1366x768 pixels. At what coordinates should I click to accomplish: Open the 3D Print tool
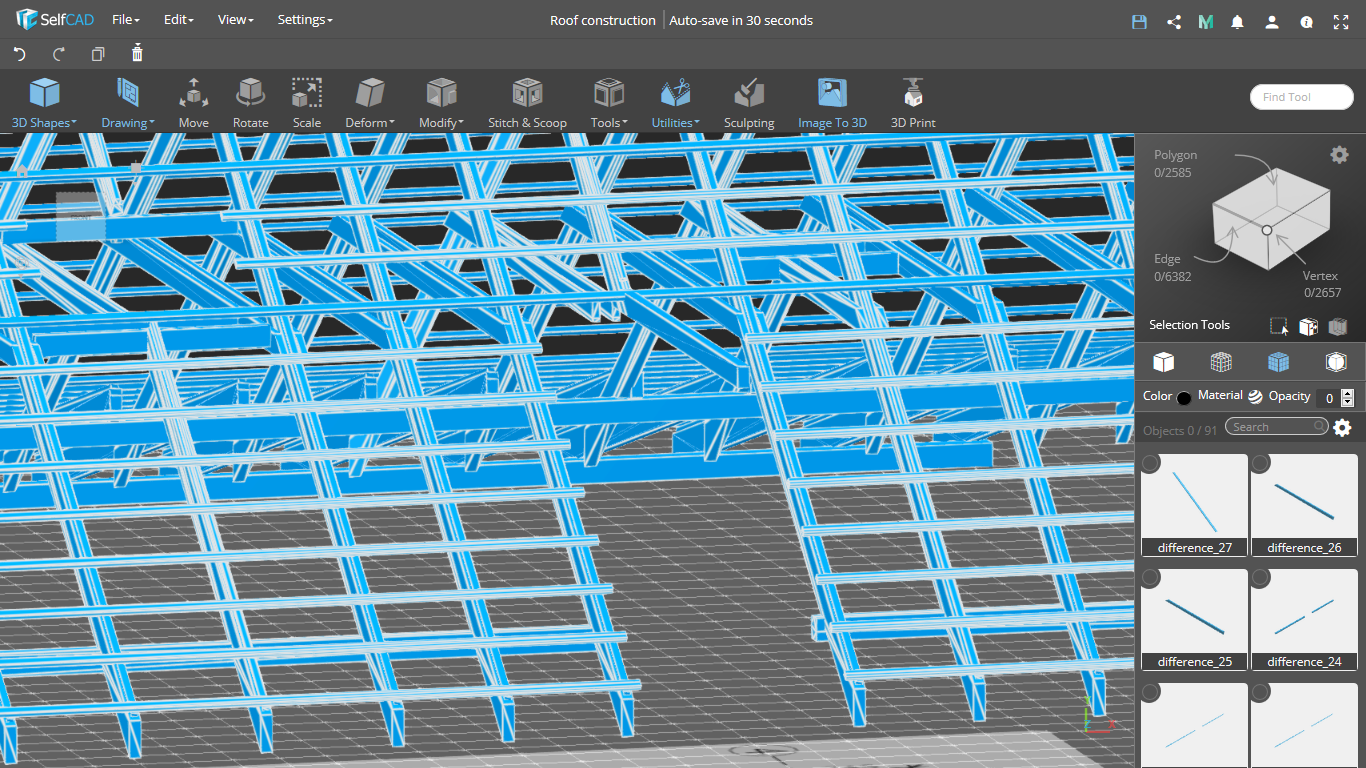point(913,103)
